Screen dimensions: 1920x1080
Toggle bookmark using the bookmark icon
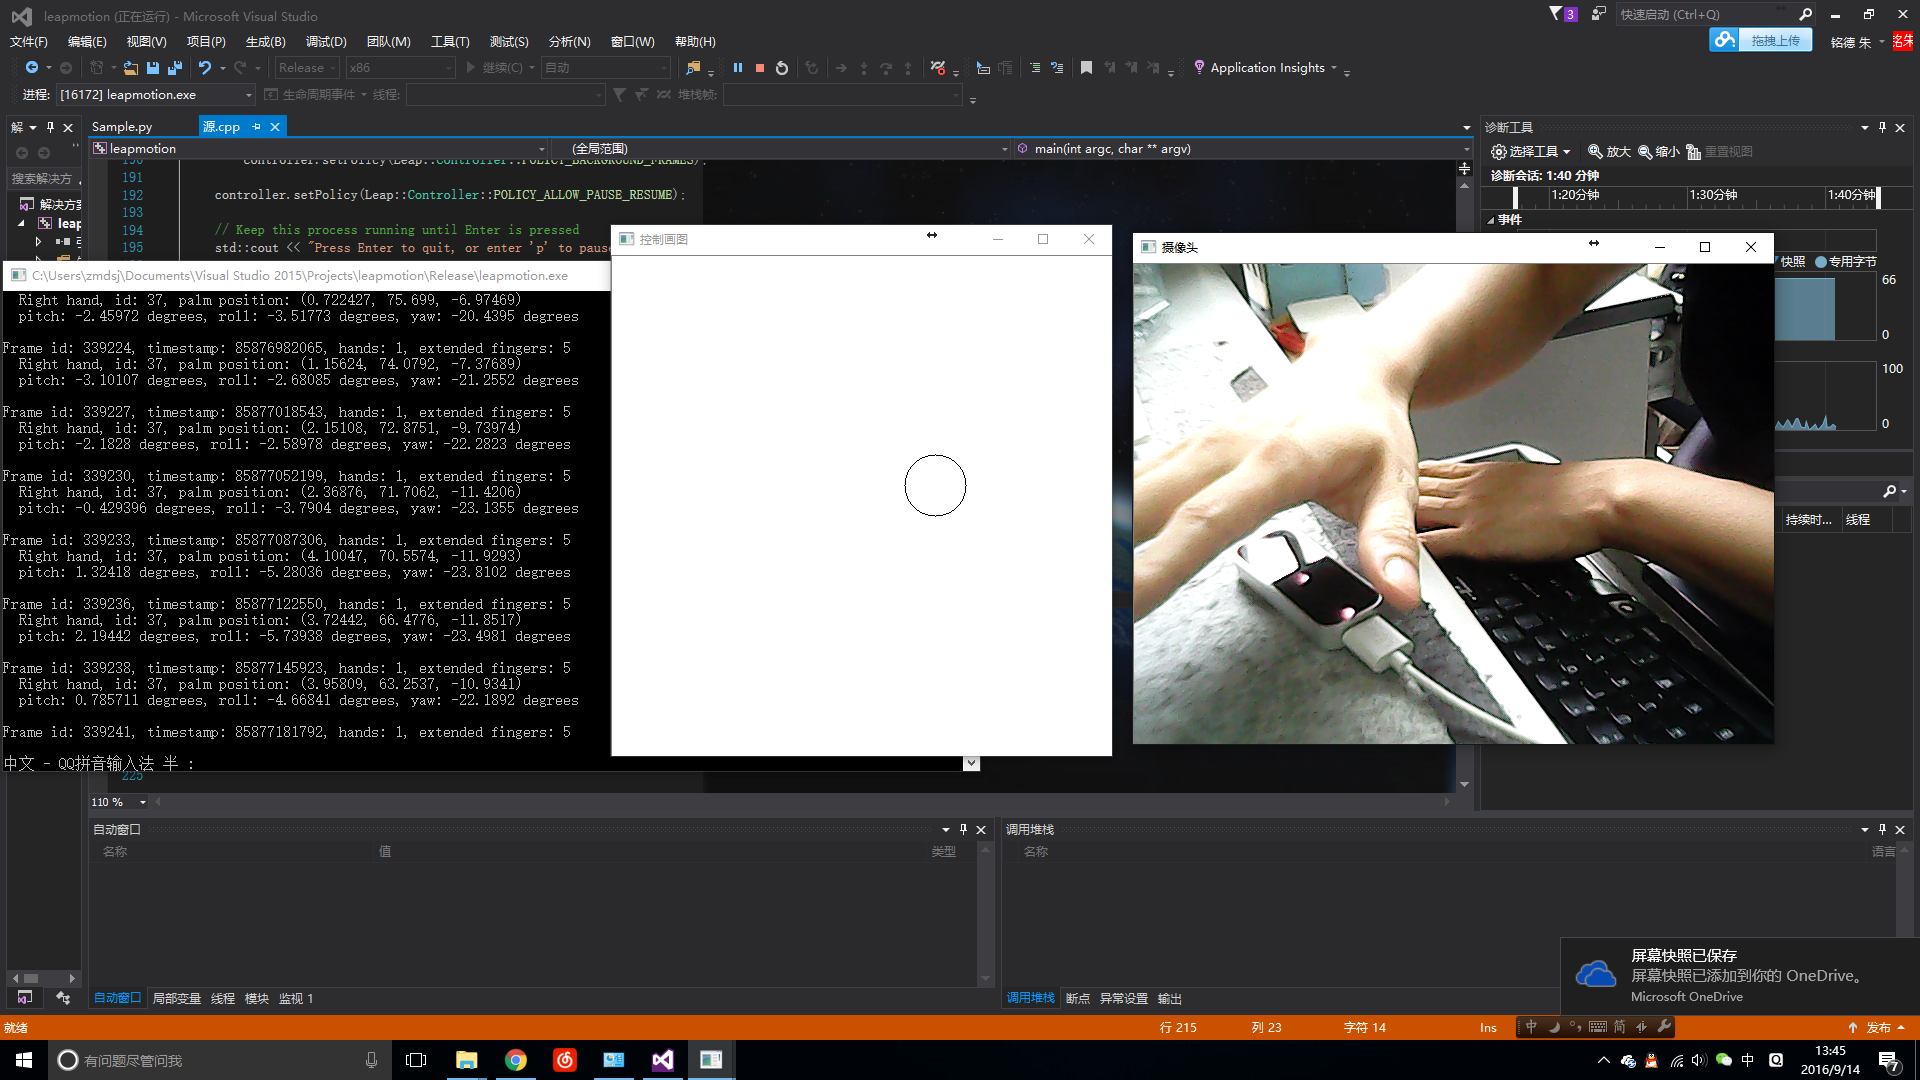[x=1086, y=68]
